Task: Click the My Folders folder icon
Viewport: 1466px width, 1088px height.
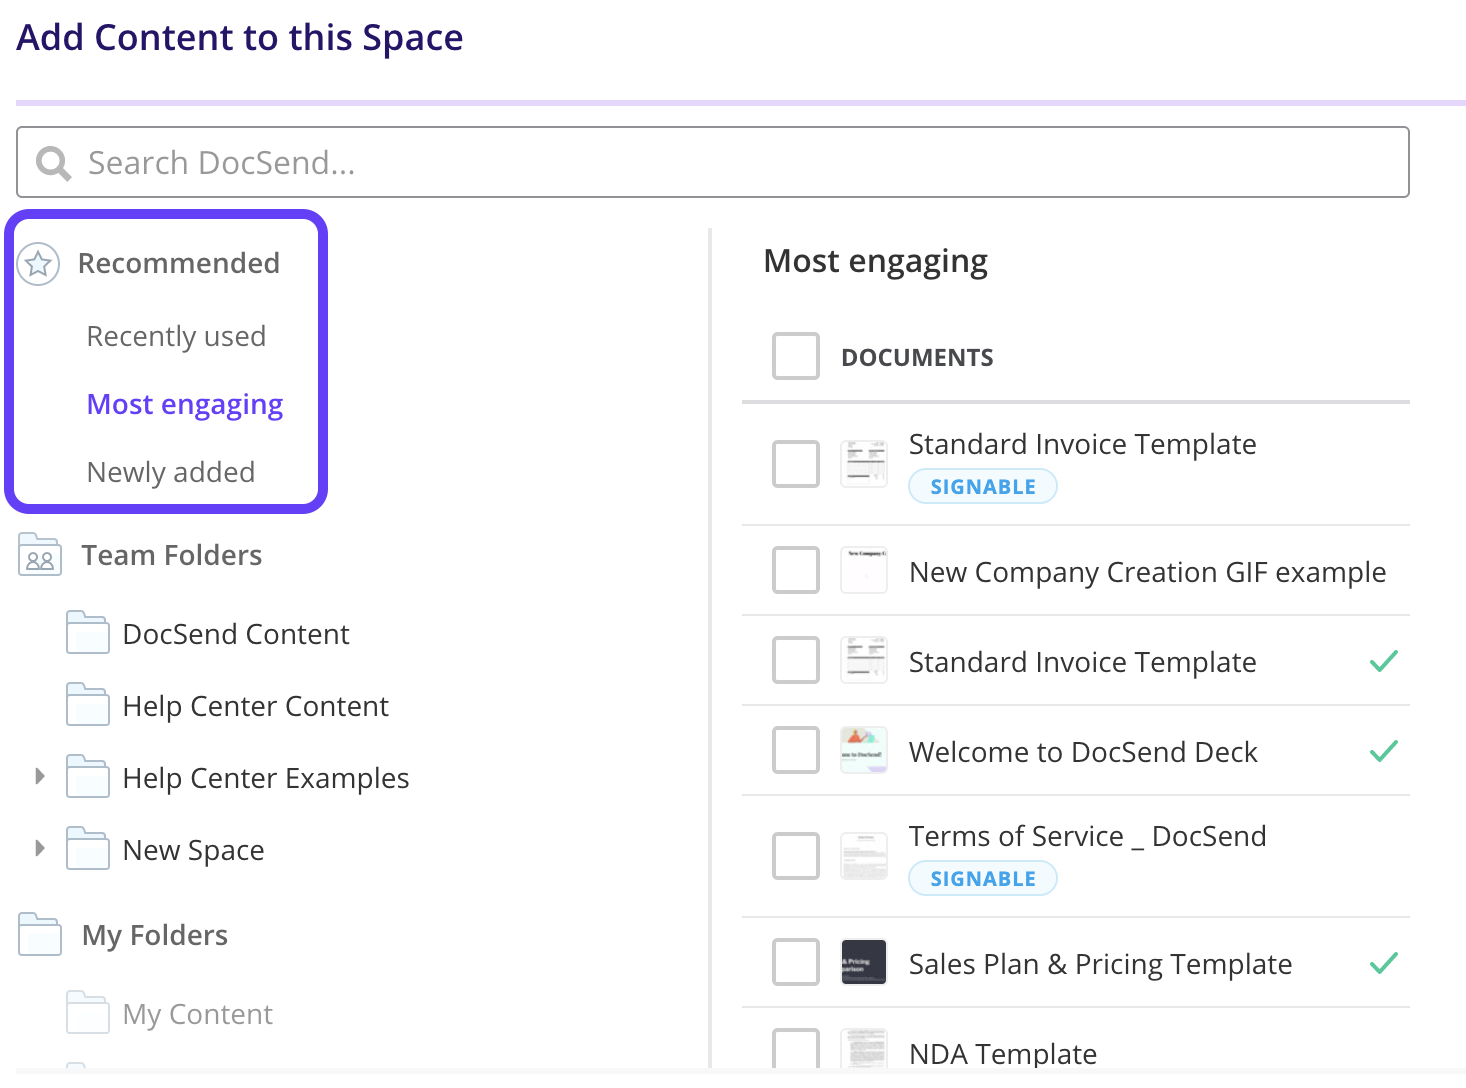Action: (x=38, y=934)
